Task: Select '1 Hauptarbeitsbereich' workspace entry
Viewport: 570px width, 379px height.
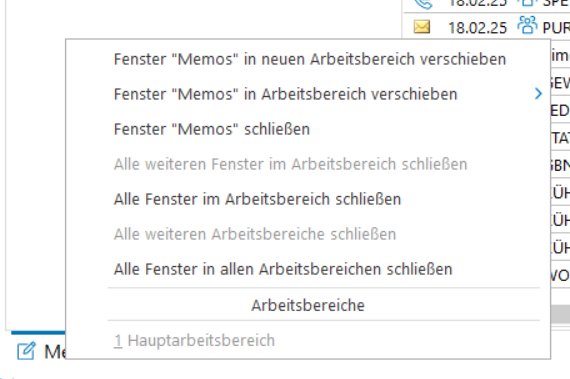Action: (x=194, y=340)
